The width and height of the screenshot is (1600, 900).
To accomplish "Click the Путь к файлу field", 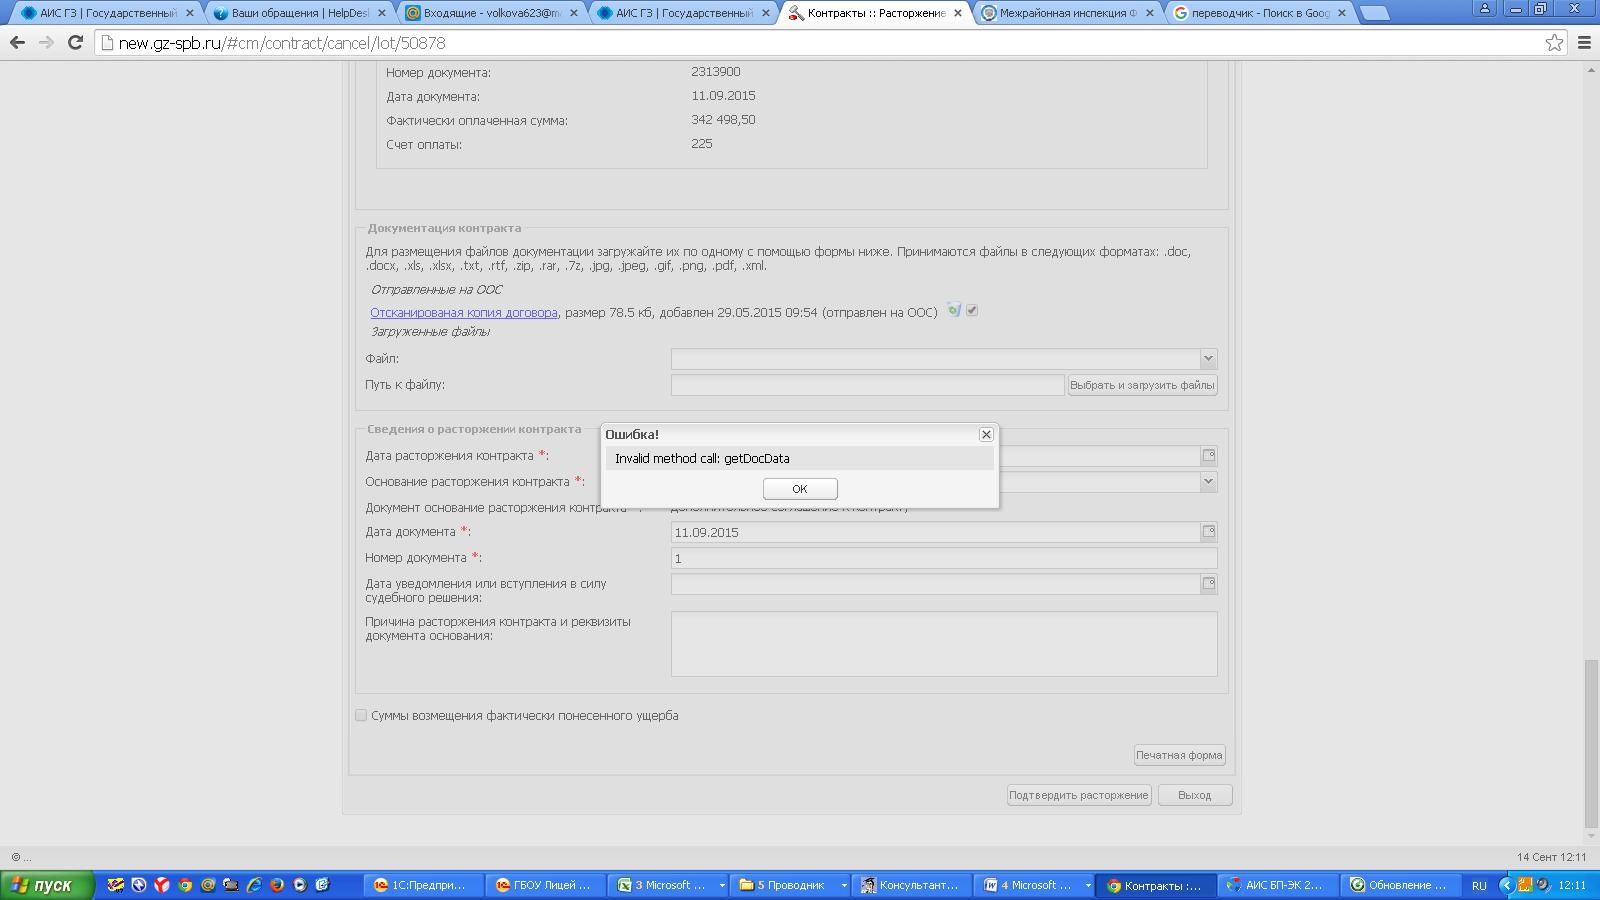I will (867, 385).
